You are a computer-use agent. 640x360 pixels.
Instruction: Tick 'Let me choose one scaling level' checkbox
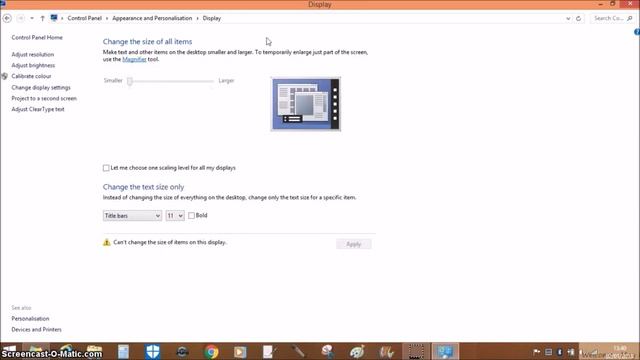106,168
